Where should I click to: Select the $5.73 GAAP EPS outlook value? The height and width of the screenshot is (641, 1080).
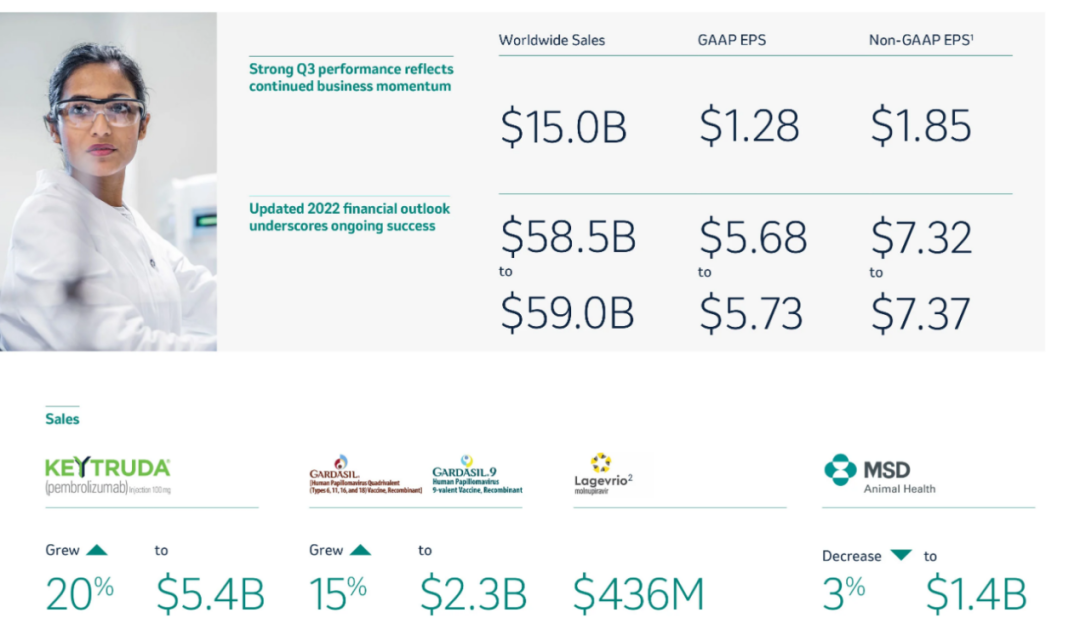[751, 313]
